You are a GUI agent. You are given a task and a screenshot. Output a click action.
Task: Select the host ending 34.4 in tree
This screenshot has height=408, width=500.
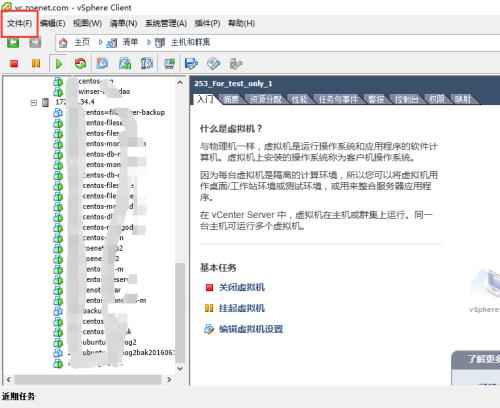tap(75, 102)
